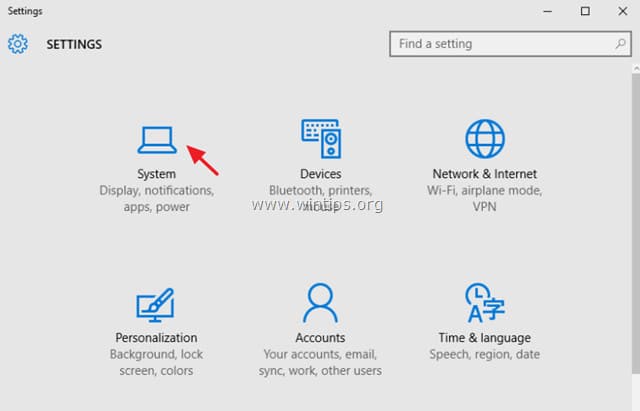This screenshot has width=640, height=411.
Task: Open the Accounts person icon
Action: [x=320, y=303]
